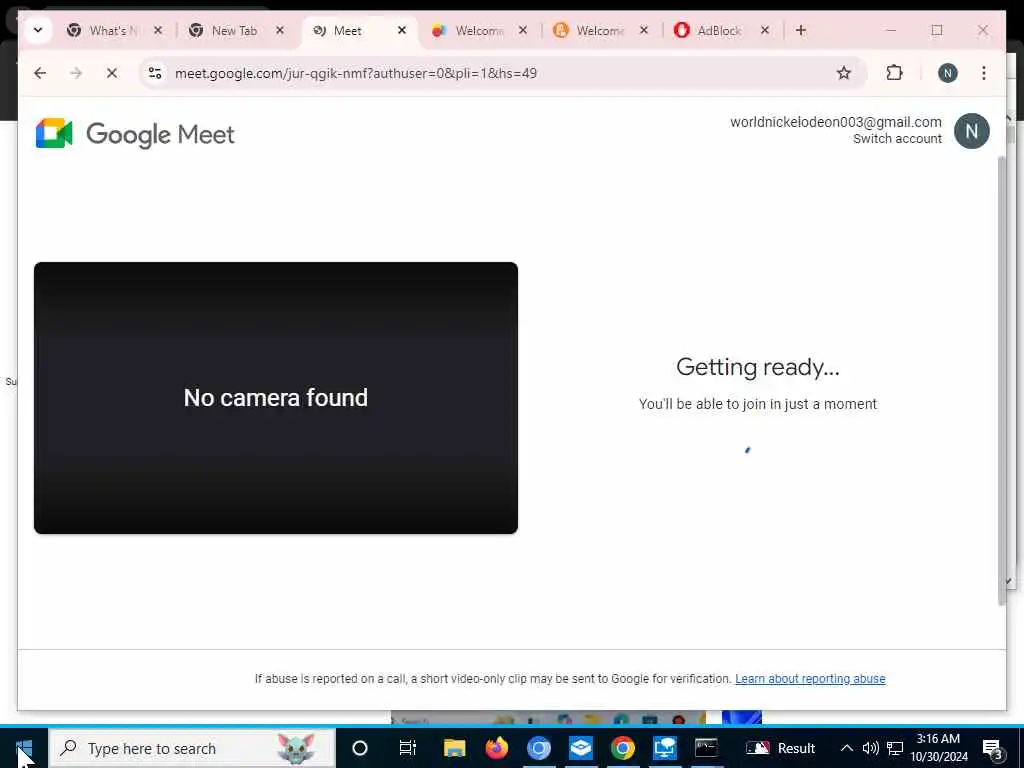Open the tab search dropdown arrow
1024x768 pixels.
[x=38, y=30]
